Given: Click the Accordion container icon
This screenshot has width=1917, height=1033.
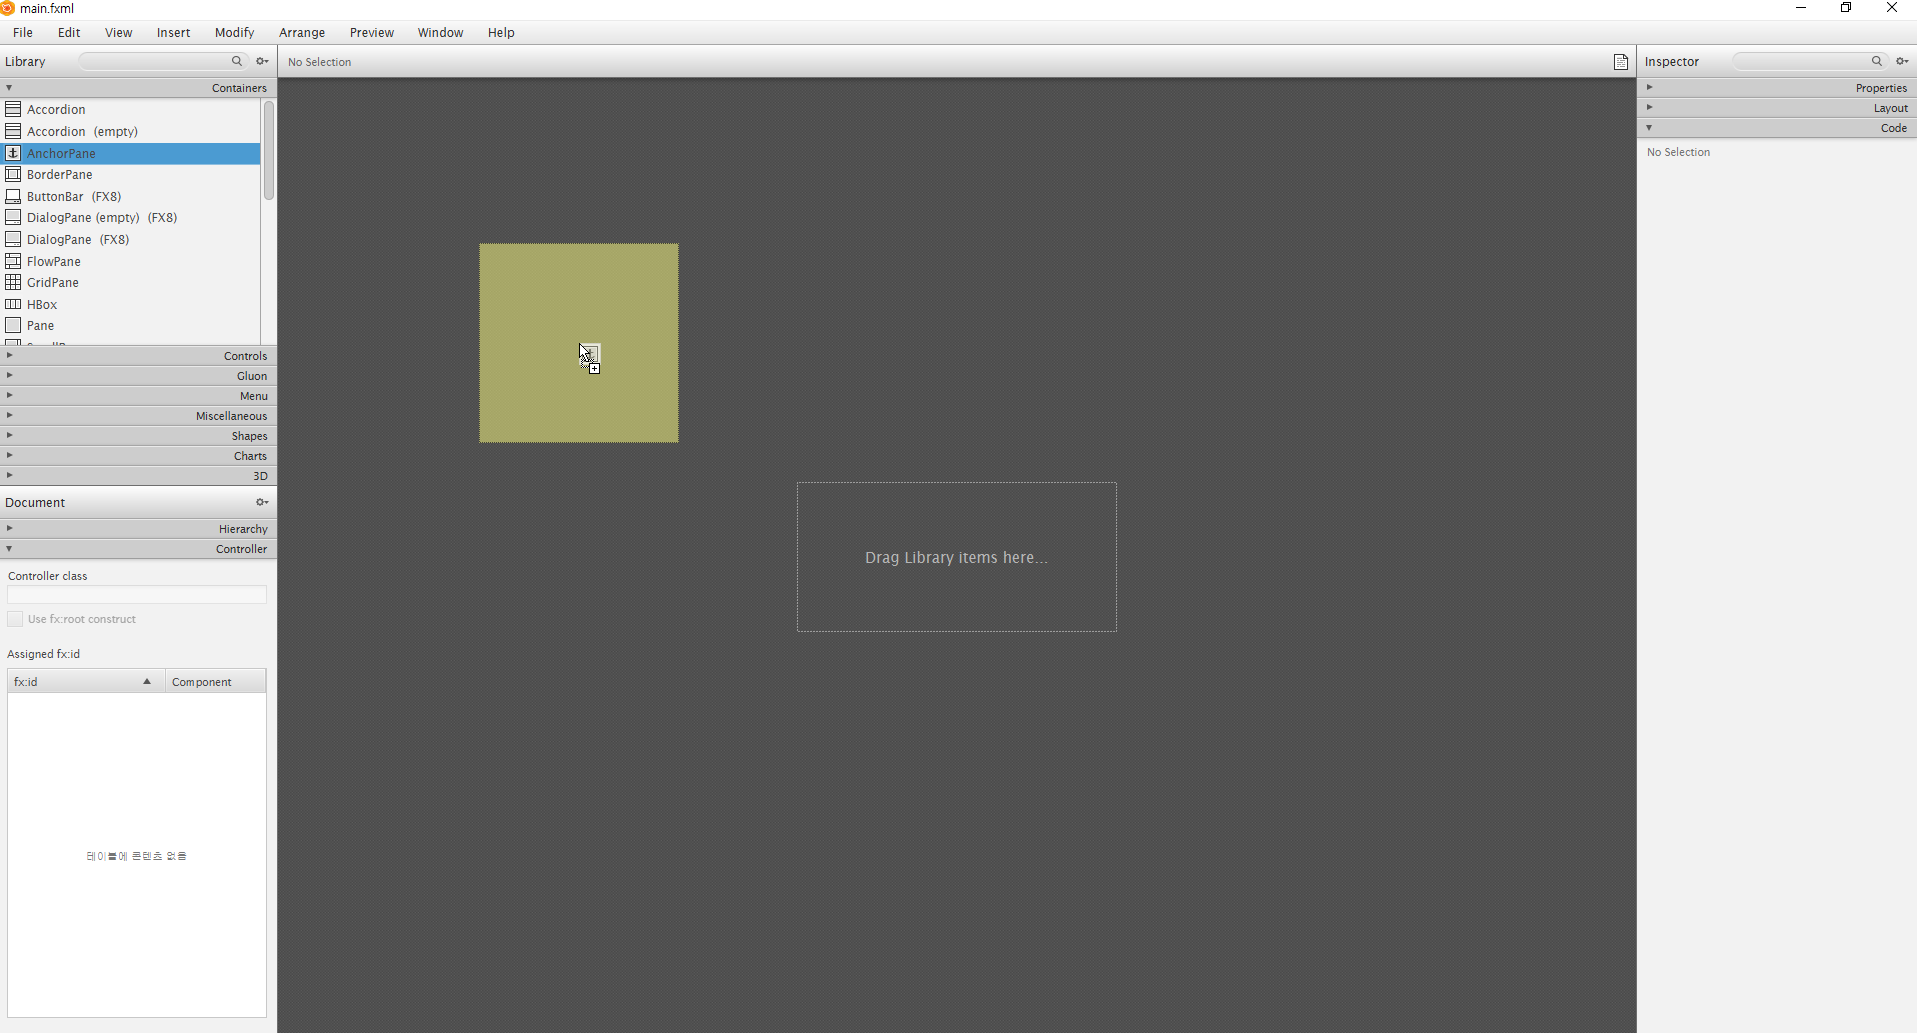Looking at the screenshot, I should [x=13, y=109].
